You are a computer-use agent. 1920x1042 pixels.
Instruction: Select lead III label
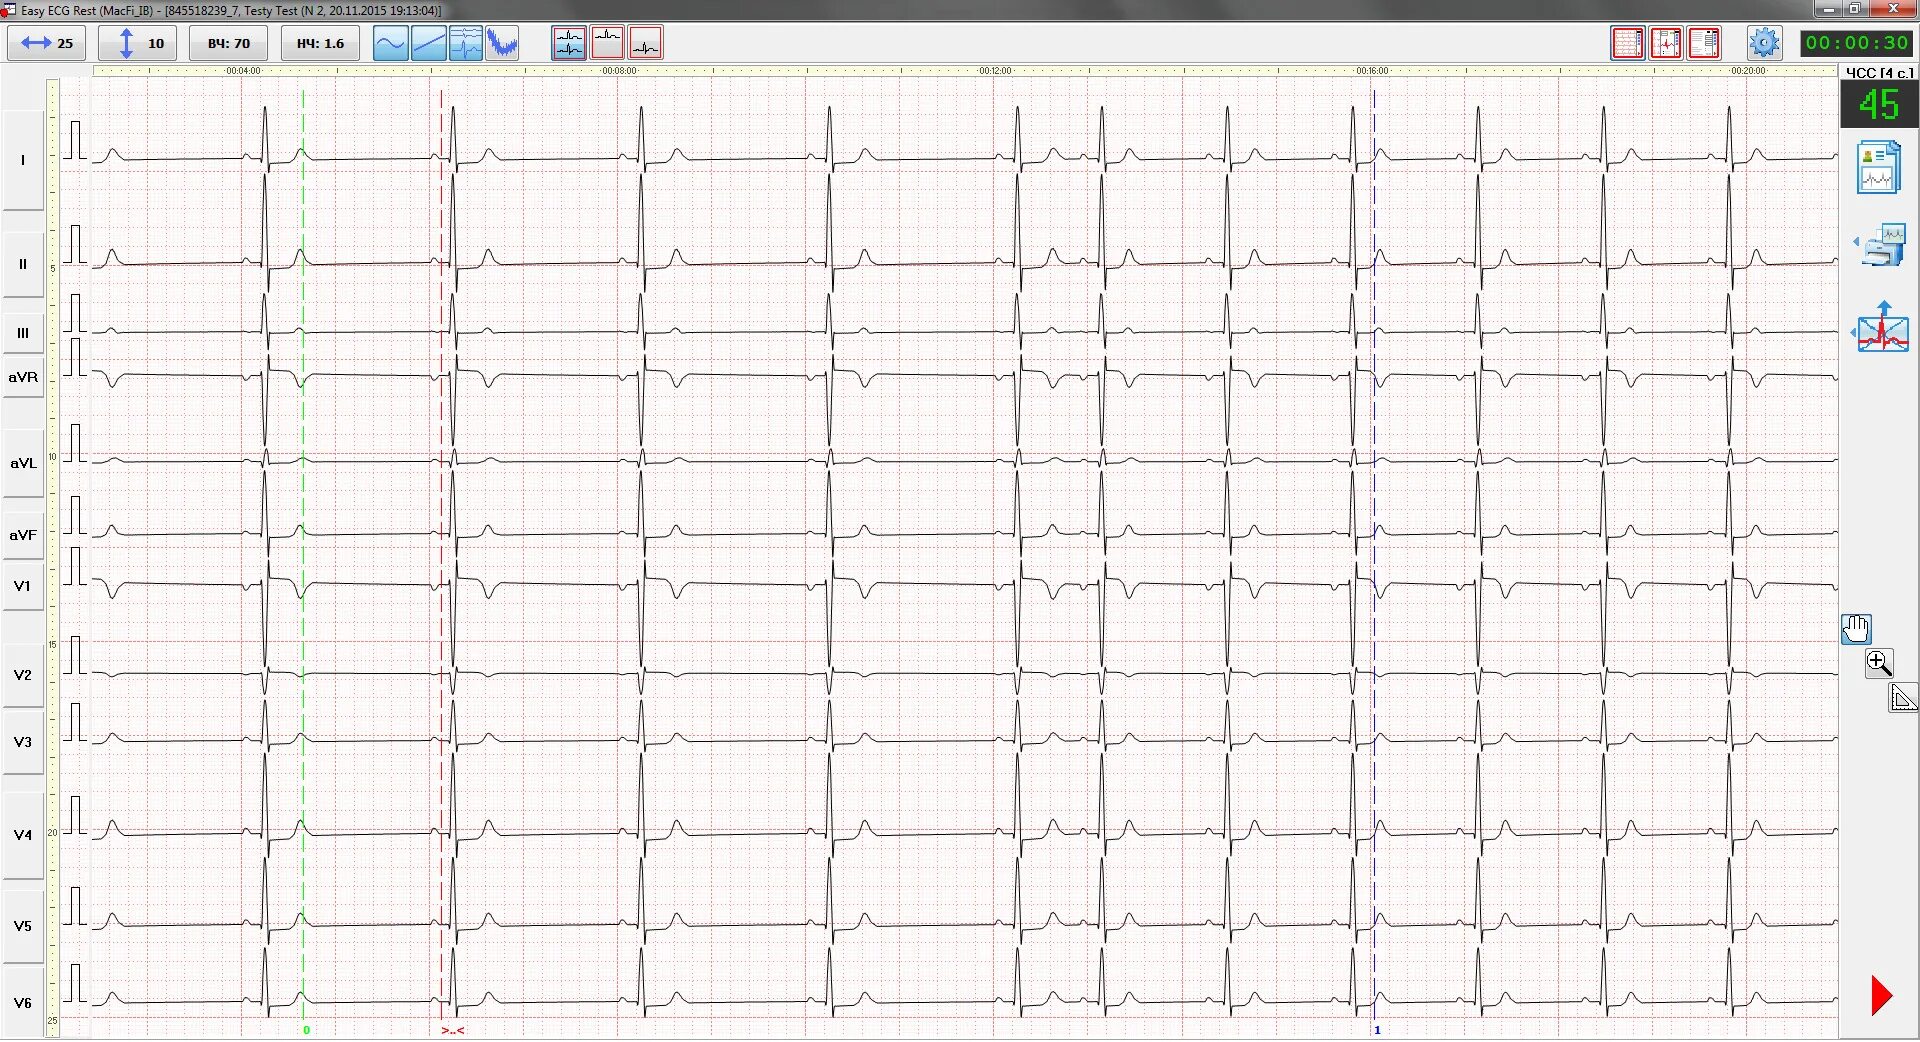coord(23,333)
